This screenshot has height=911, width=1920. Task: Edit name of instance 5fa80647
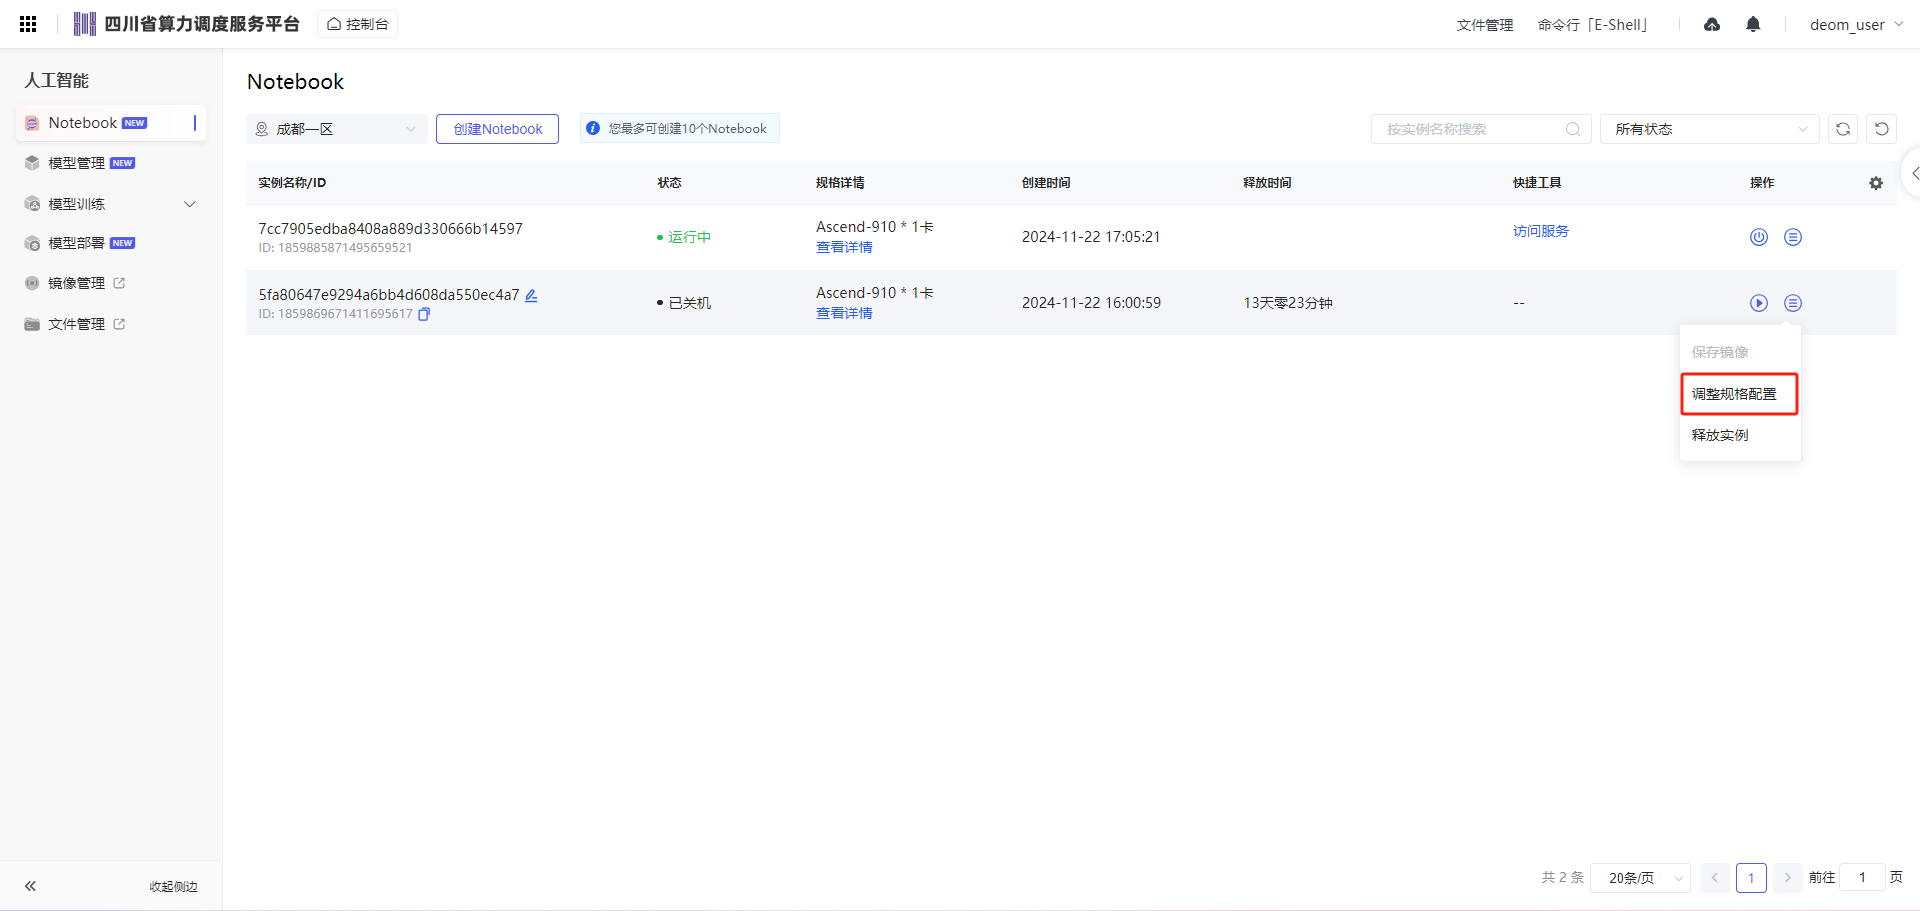[x=531, y=295]
